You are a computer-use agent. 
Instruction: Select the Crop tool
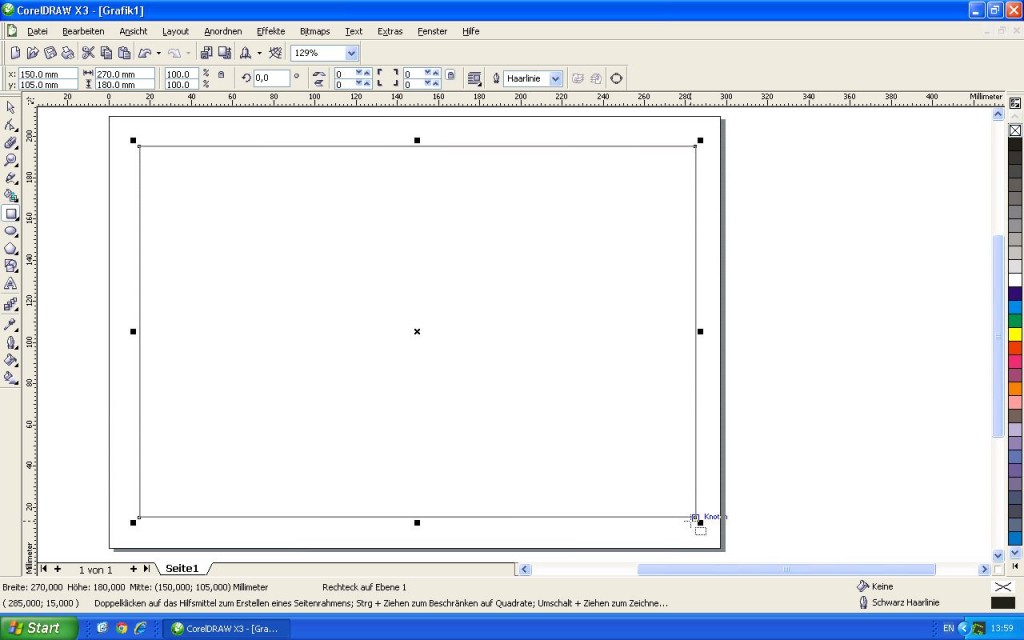point(10,142)
